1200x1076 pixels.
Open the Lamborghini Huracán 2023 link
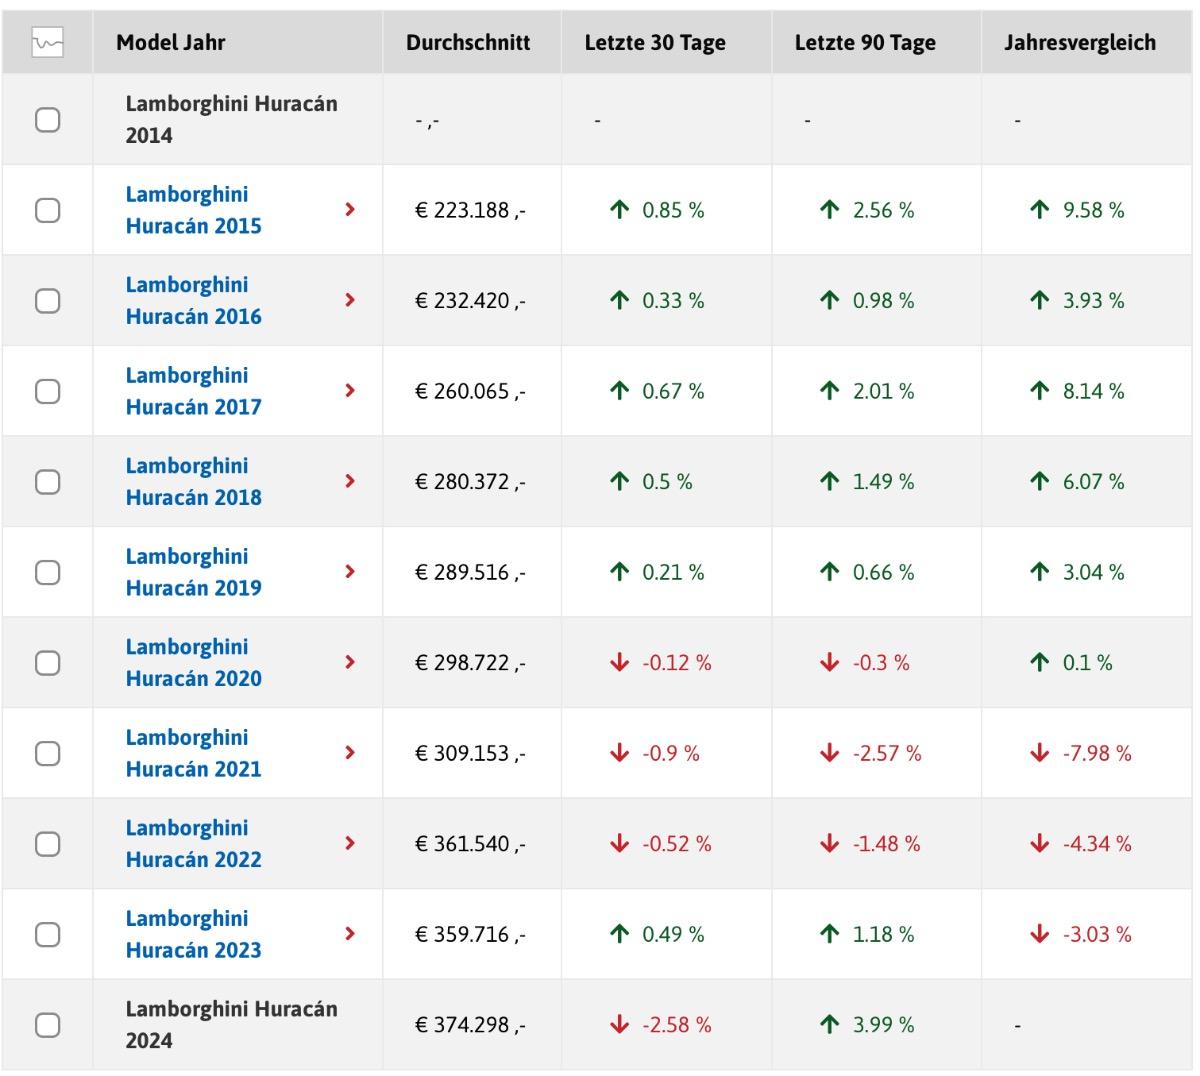[194, 934]
